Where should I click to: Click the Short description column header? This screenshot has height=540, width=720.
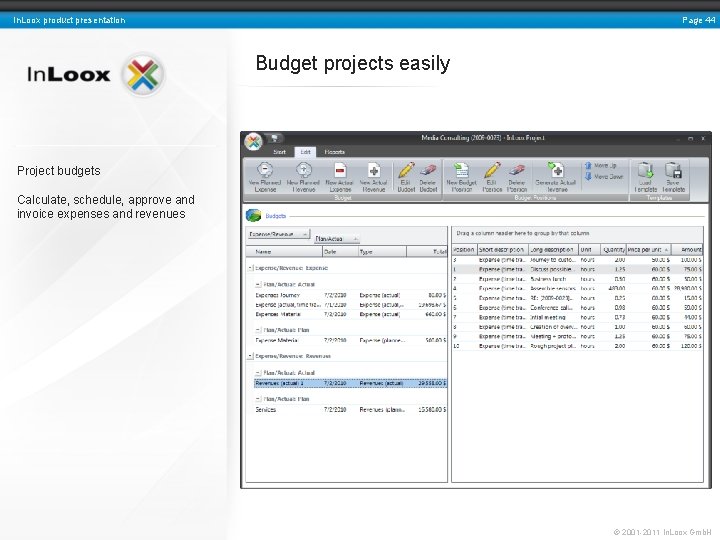(x=502, y=250)
